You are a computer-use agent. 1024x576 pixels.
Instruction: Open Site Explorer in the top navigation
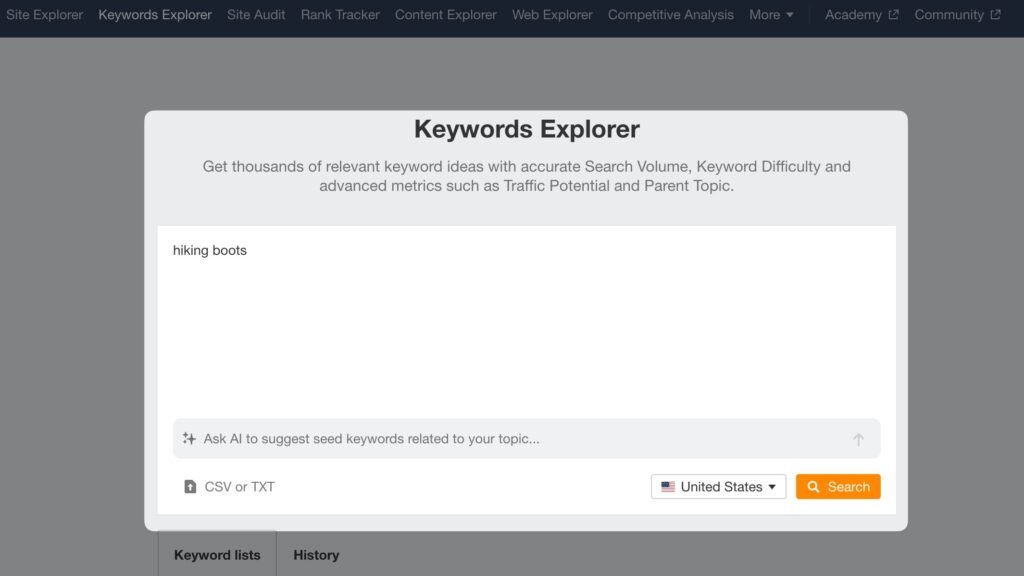point(44,14)
